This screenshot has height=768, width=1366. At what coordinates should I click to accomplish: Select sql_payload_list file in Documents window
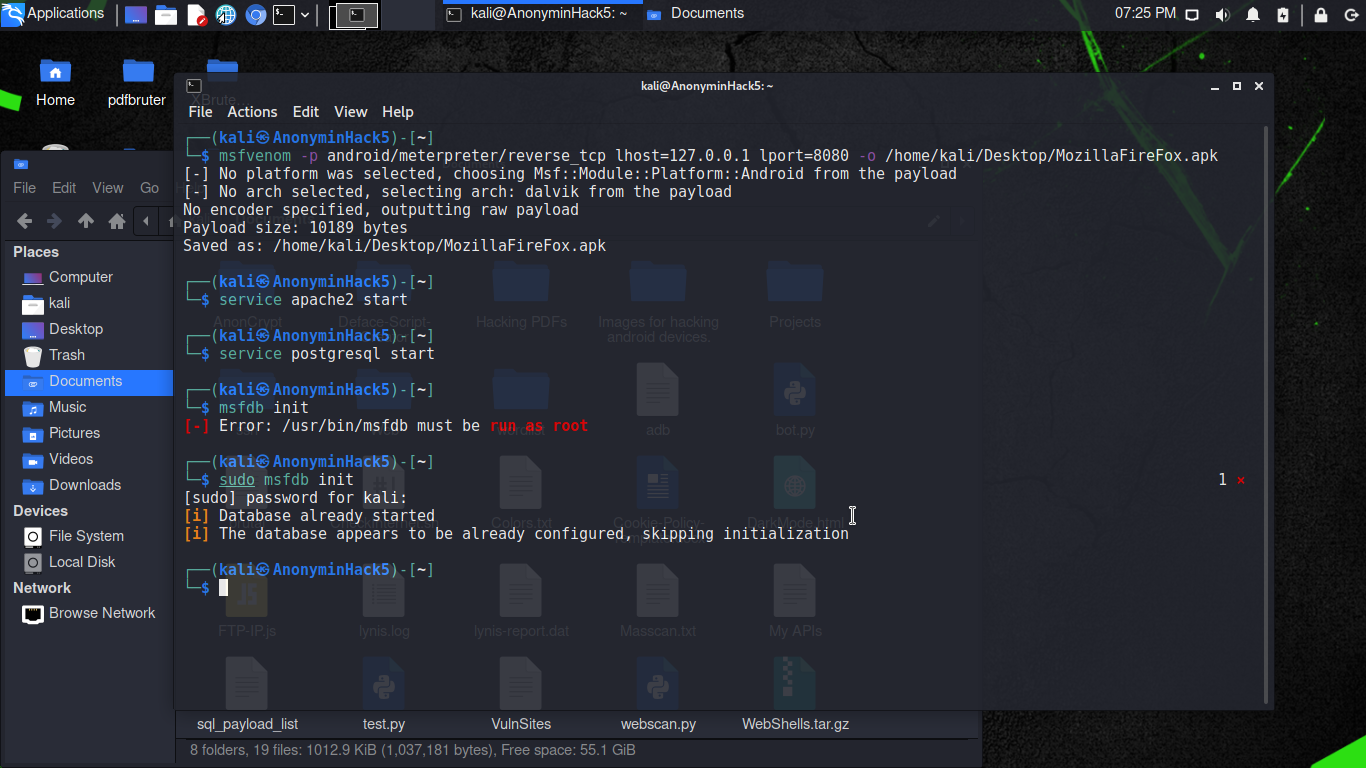pos(247,724)
